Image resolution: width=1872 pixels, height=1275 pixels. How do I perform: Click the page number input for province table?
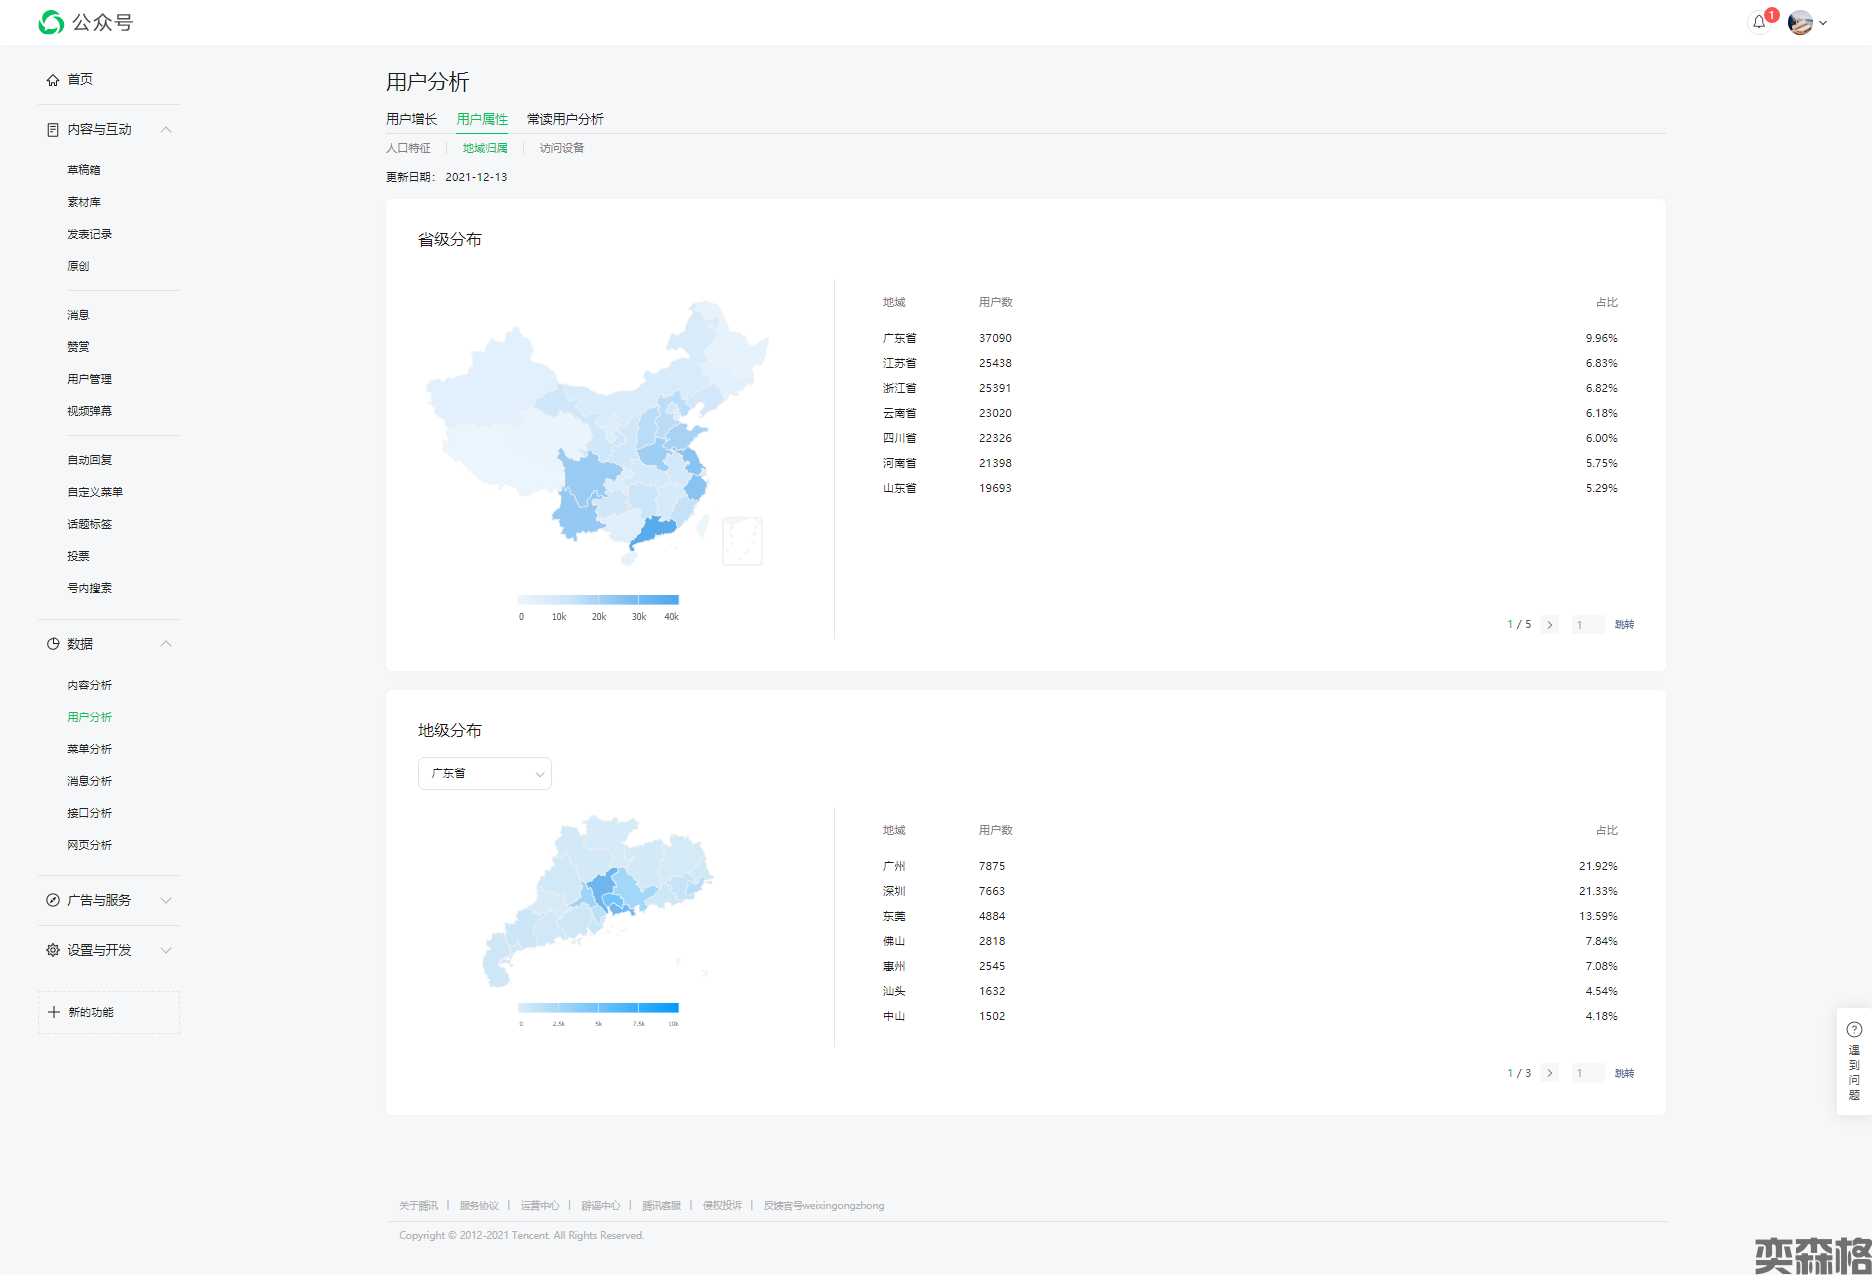tap(1587, 625)
